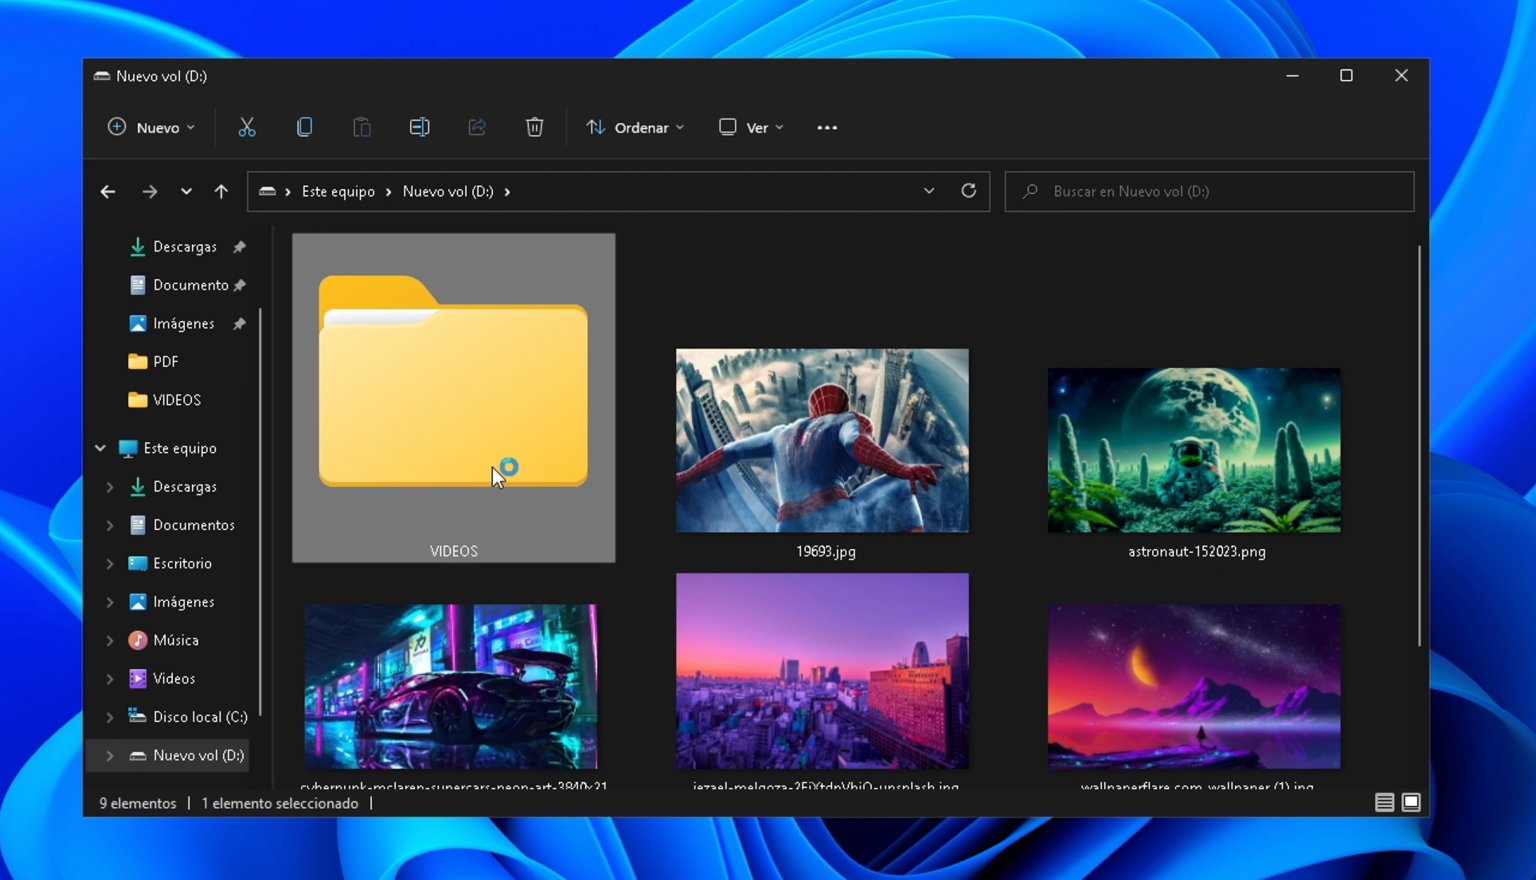Select Descargas in quick access
1536x880 pixels.
pos(173,247)
